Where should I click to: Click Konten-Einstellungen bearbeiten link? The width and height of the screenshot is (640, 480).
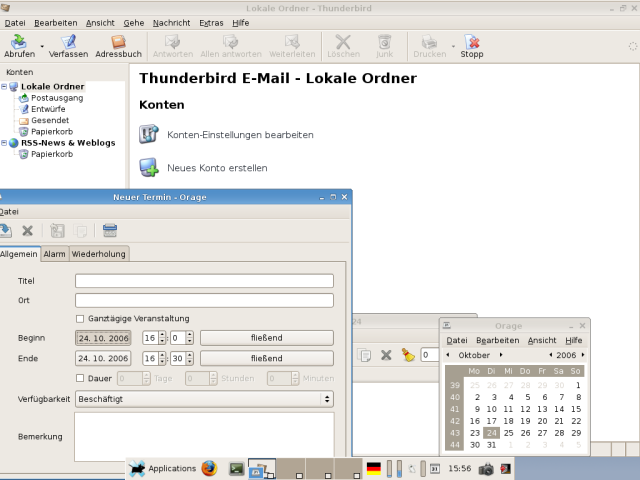point(240,135)
